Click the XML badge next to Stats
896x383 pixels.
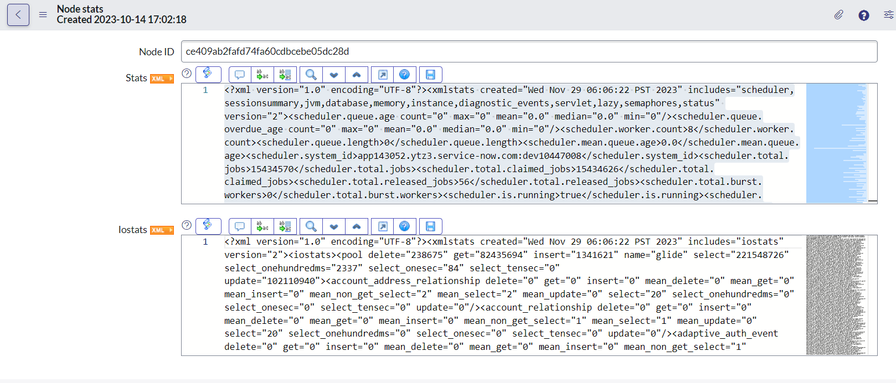tap(162, 78)
